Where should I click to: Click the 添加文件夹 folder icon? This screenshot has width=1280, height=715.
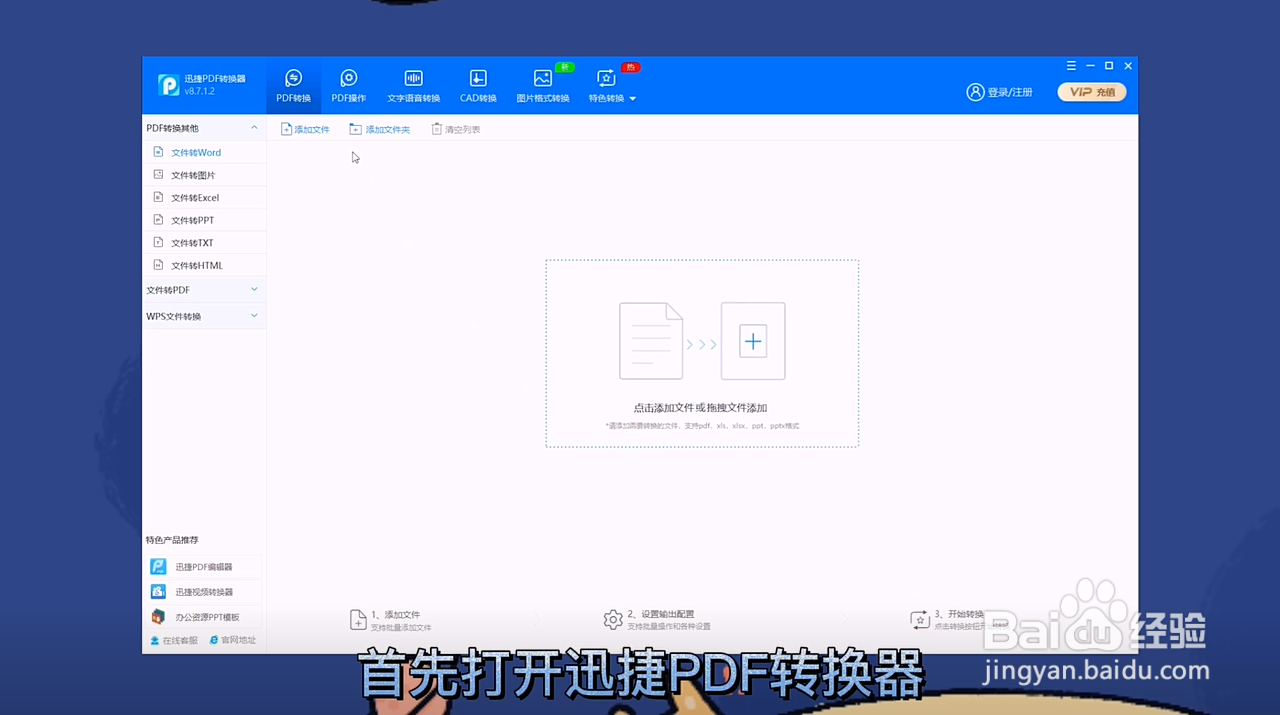(355, 129)
